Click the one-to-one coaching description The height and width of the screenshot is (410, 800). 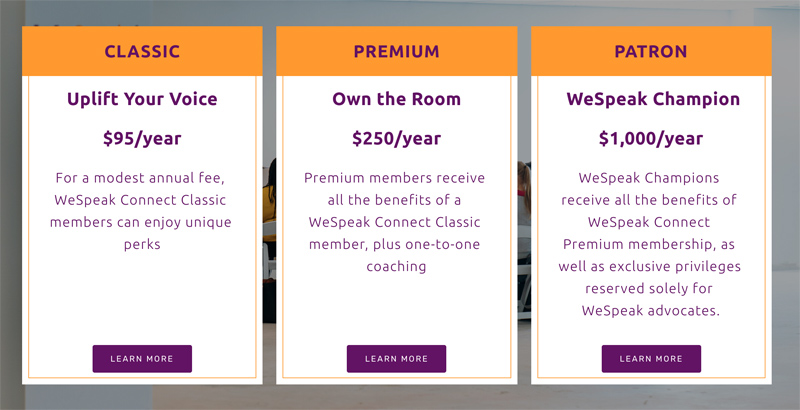point(394,222)
